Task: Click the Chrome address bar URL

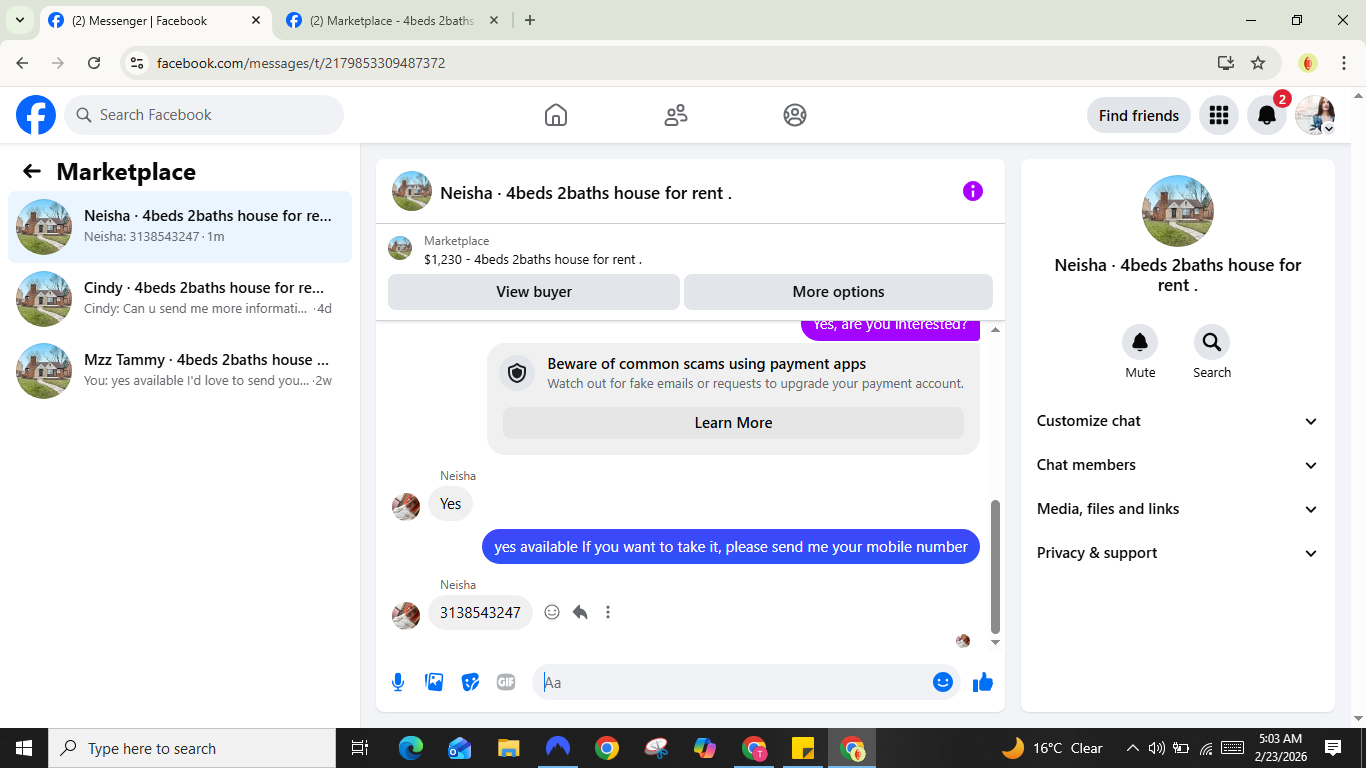Action: pos(301,63)
